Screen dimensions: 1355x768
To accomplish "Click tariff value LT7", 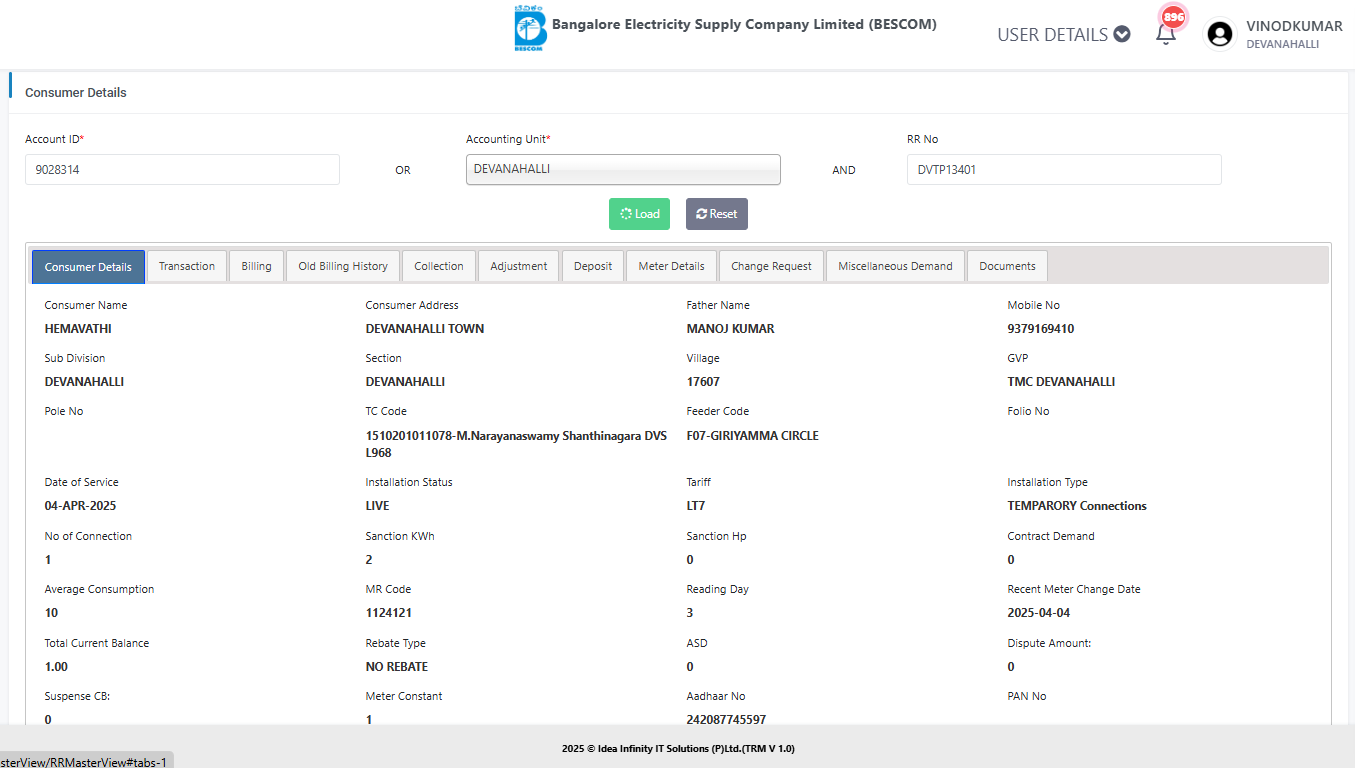I will point(696,506).
